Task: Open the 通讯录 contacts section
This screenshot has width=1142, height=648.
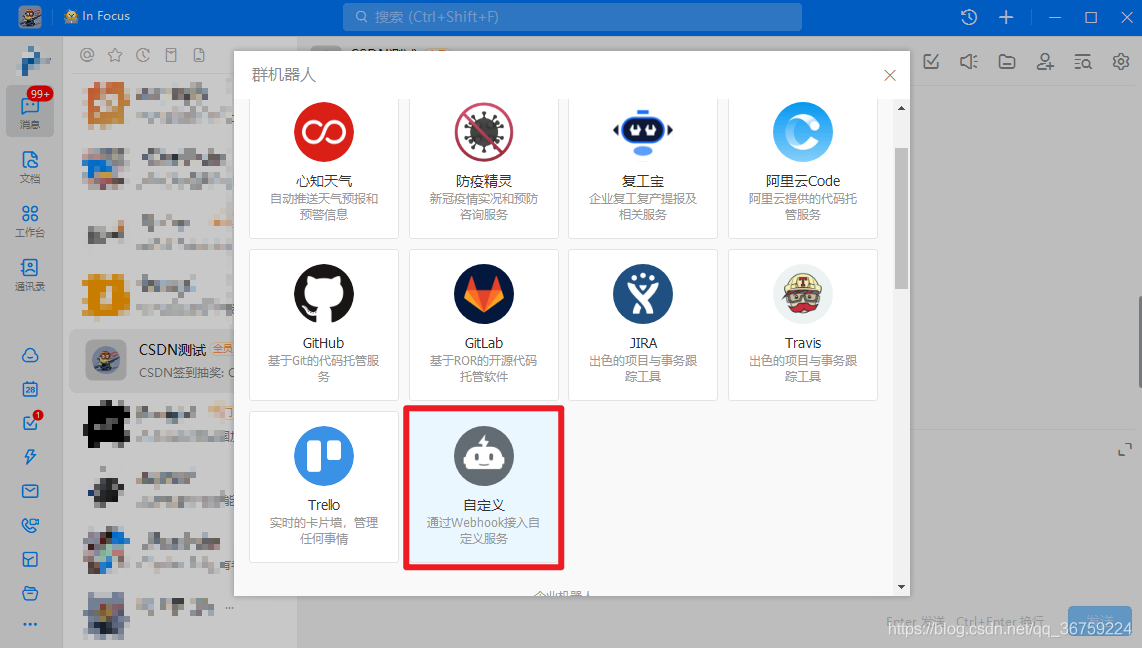Action: (x=30, y=274)
